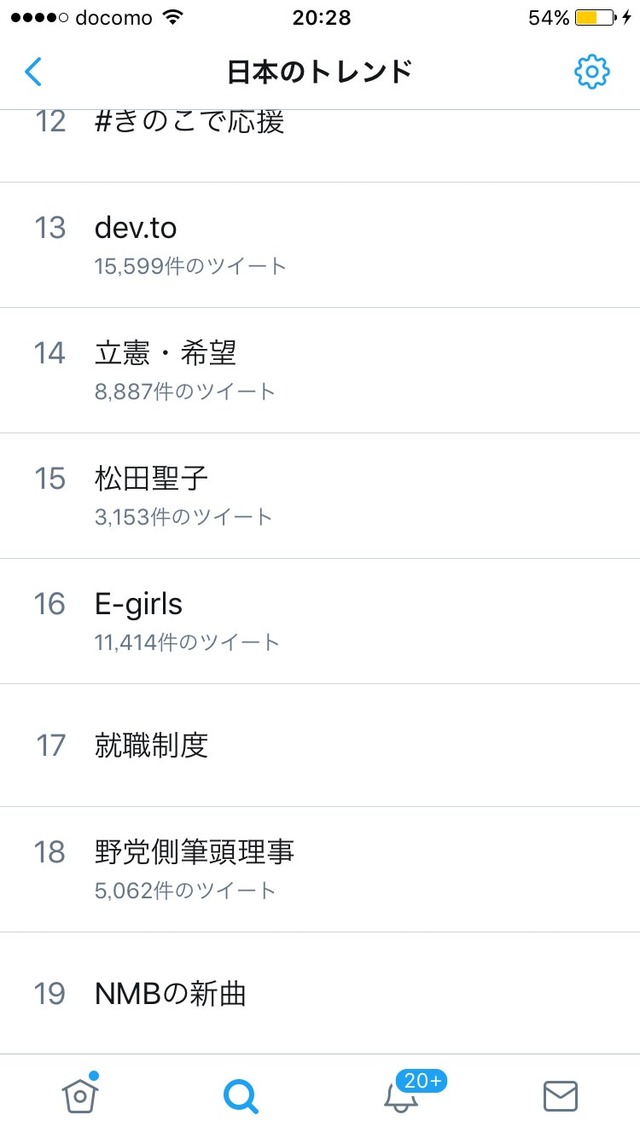Select trend NMBの新曲

click(x=320, y=993)
